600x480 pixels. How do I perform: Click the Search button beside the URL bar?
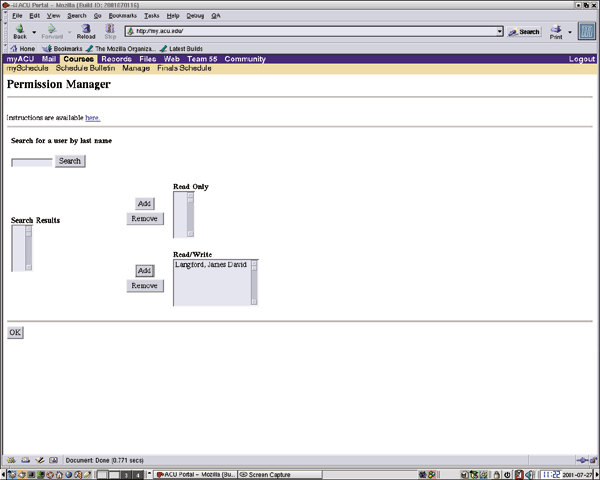coord(524,32)
